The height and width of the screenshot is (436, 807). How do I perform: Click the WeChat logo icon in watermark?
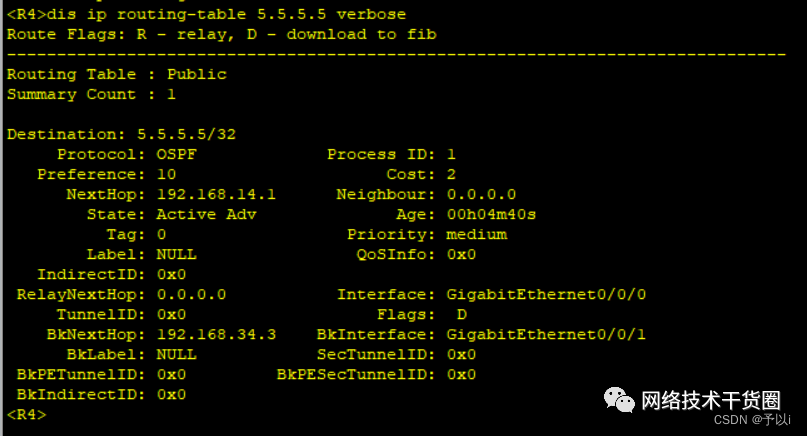point(619,400)
